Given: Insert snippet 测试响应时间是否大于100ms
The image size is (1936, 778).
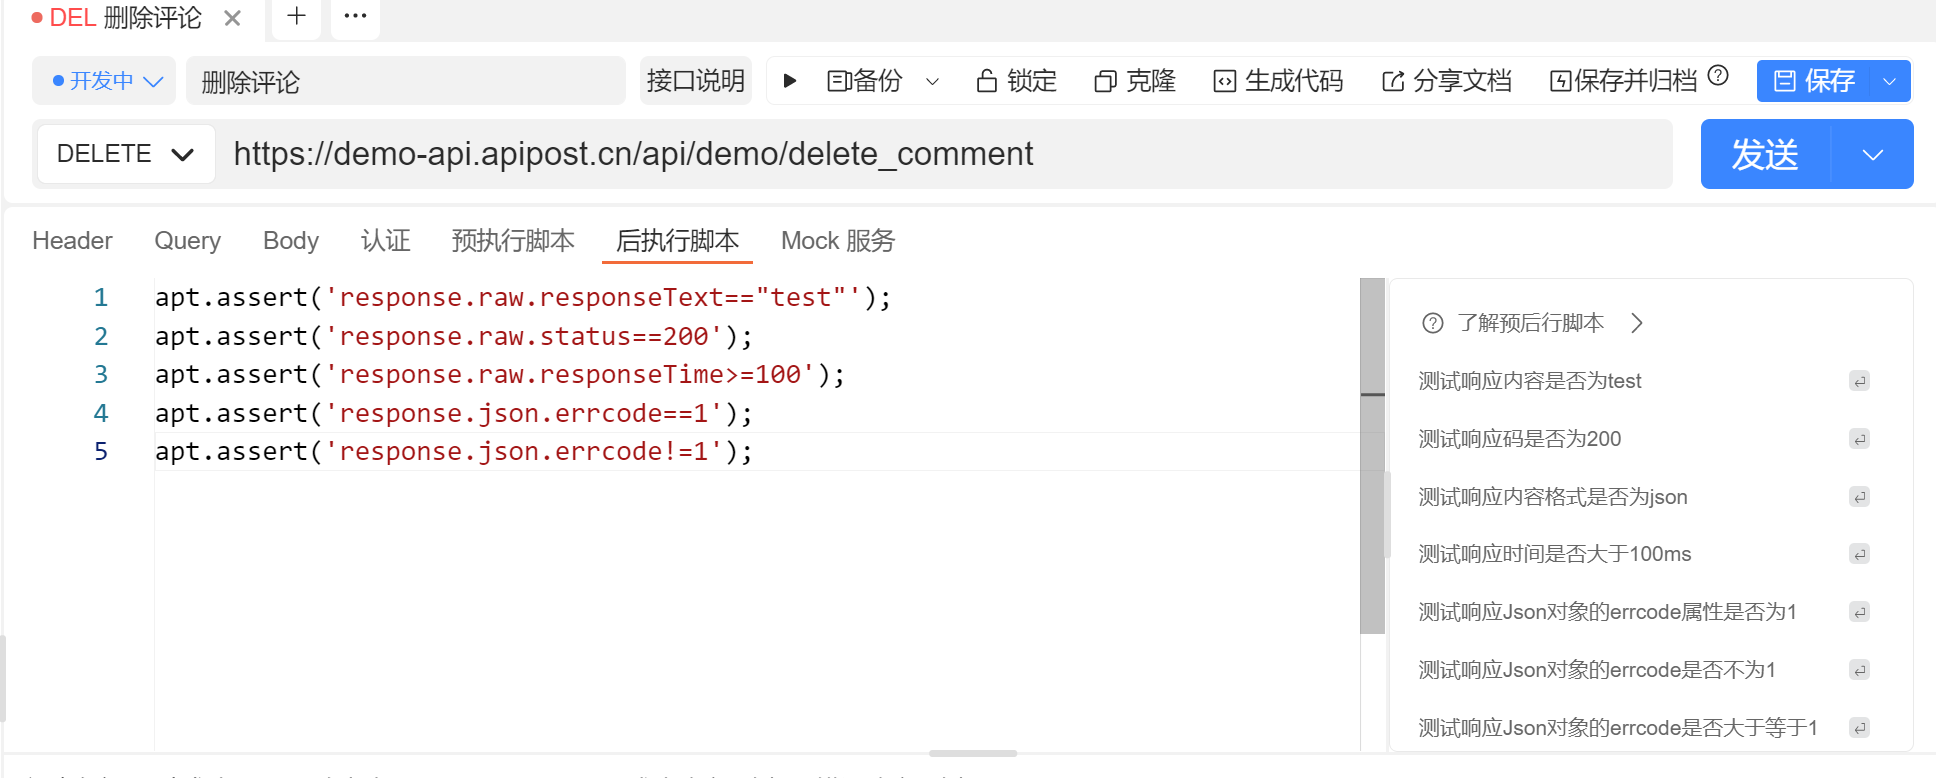Looking at the screenshot, I should coord(1555,554).
